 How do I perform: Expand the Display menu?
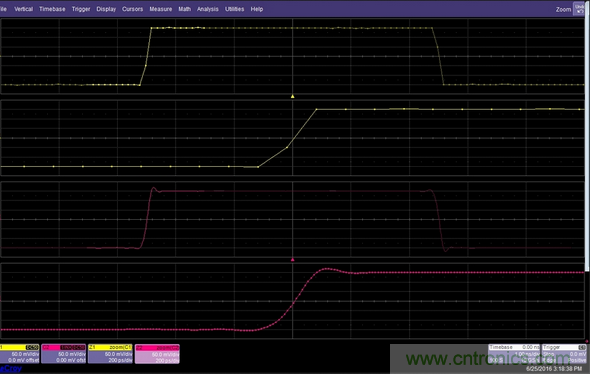(x=106, y=9)
